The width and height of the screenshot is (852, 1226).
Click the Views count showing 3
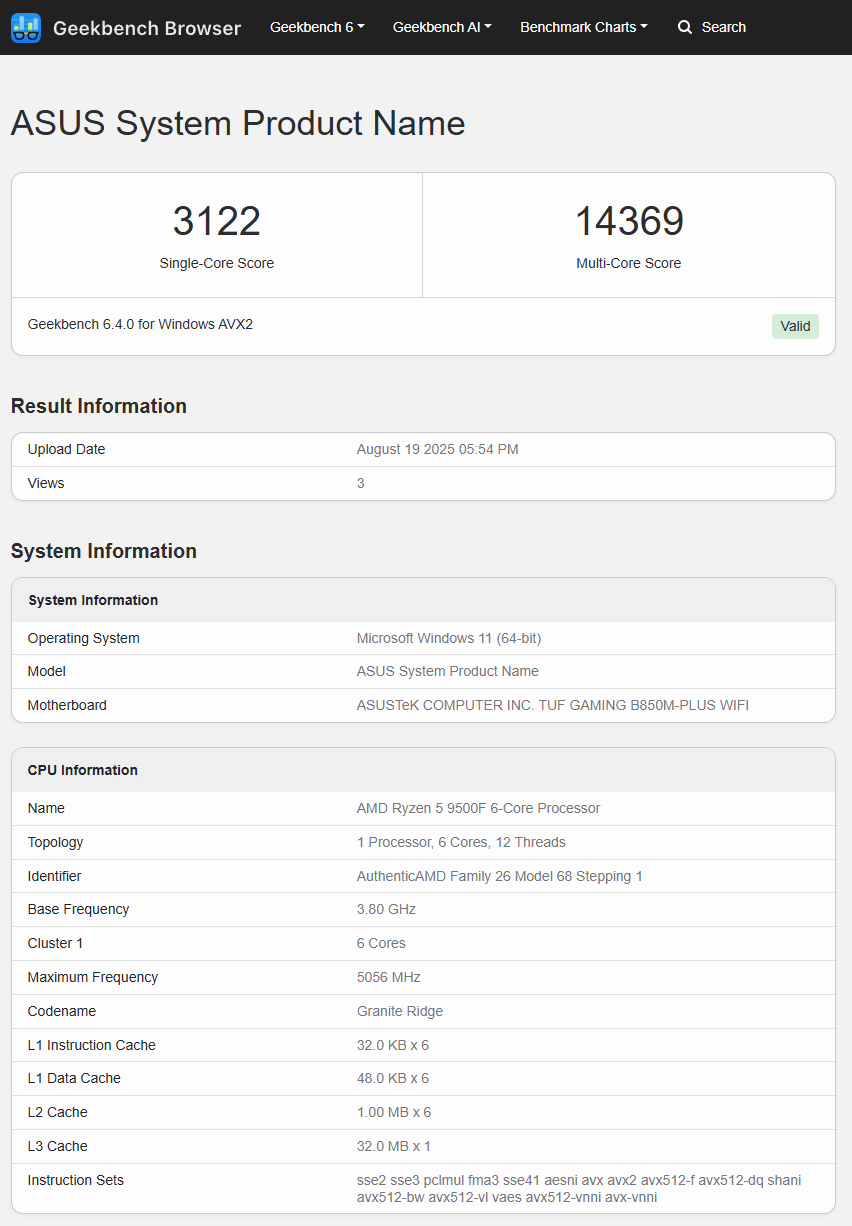(360, 483)
